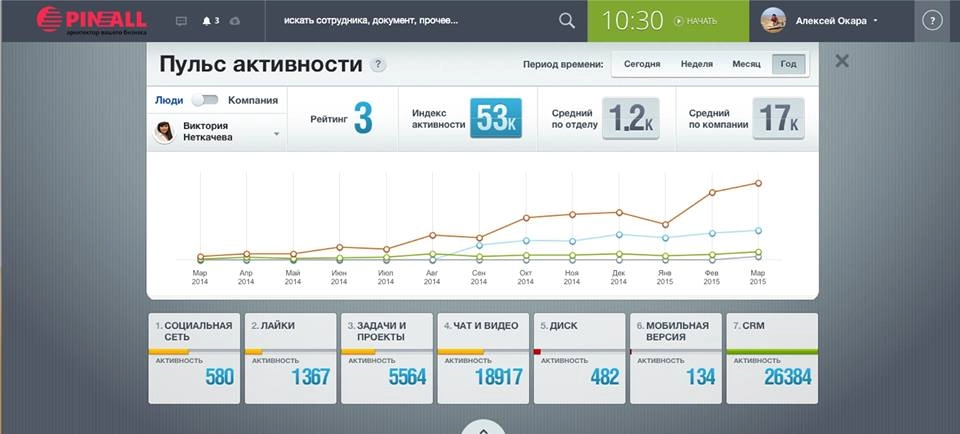The width and height of the screenshot is (960, 434).
Task: Click orange line point at Фев 2015
Action: click(x=712, y=192)
